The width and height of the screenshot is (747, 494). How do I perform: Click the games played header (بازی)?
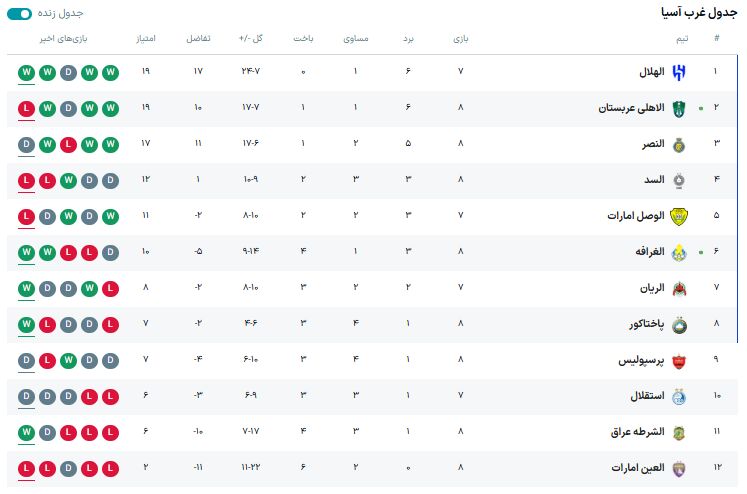tap(460, 38)
